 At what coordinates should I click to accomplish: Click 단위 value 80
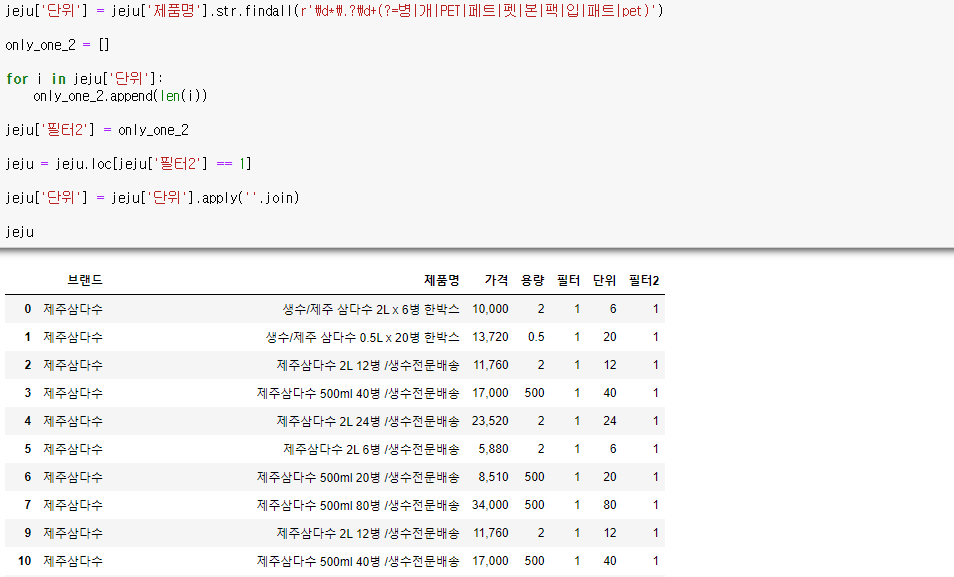coord(610,505)
